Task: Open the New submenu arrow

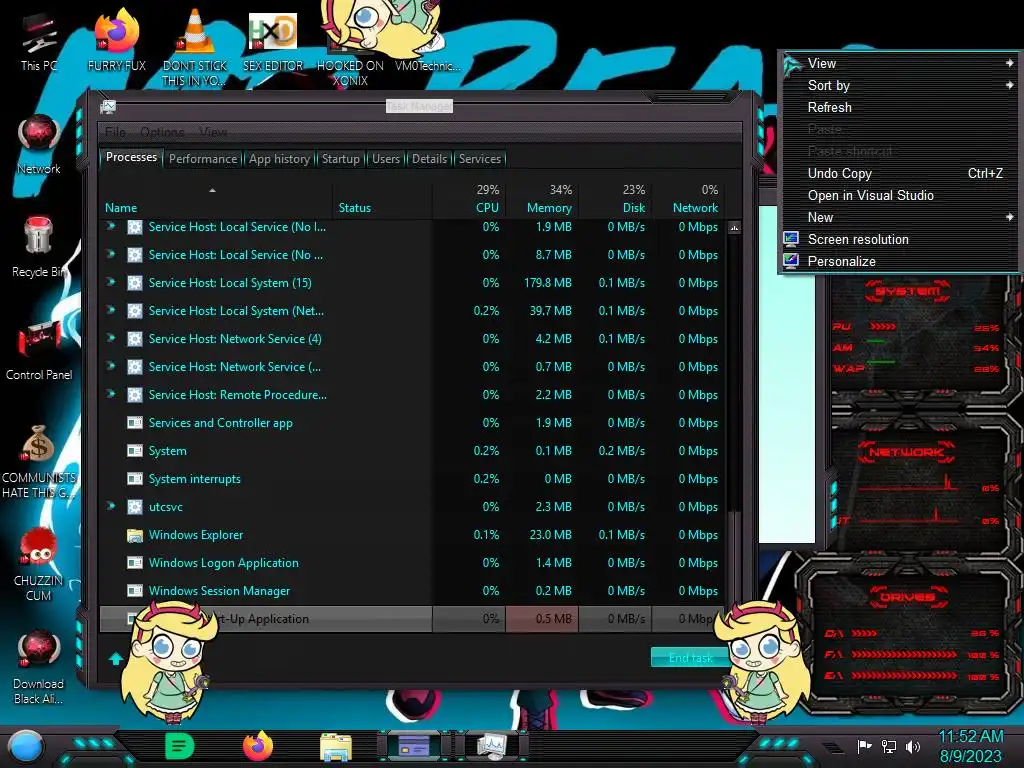Action: tap(1010, 217)
